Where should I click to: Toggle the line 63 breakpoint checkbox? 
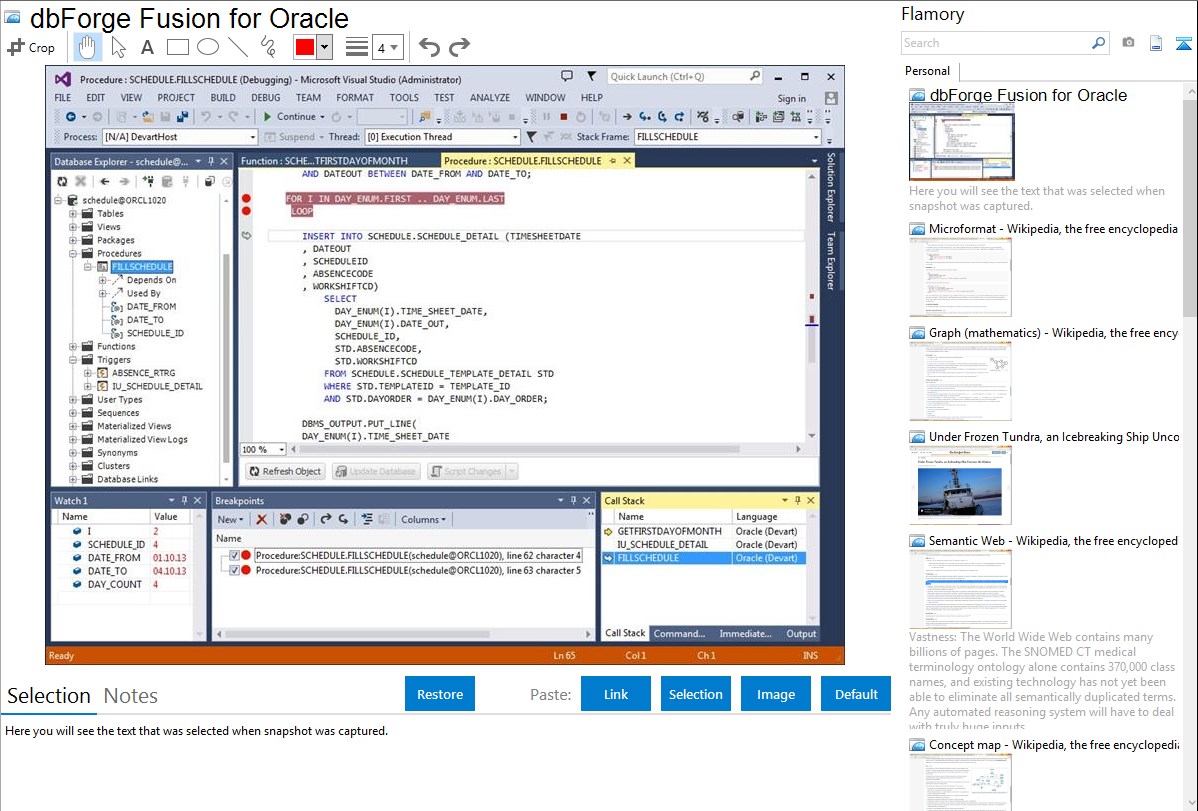pos(235,570)
